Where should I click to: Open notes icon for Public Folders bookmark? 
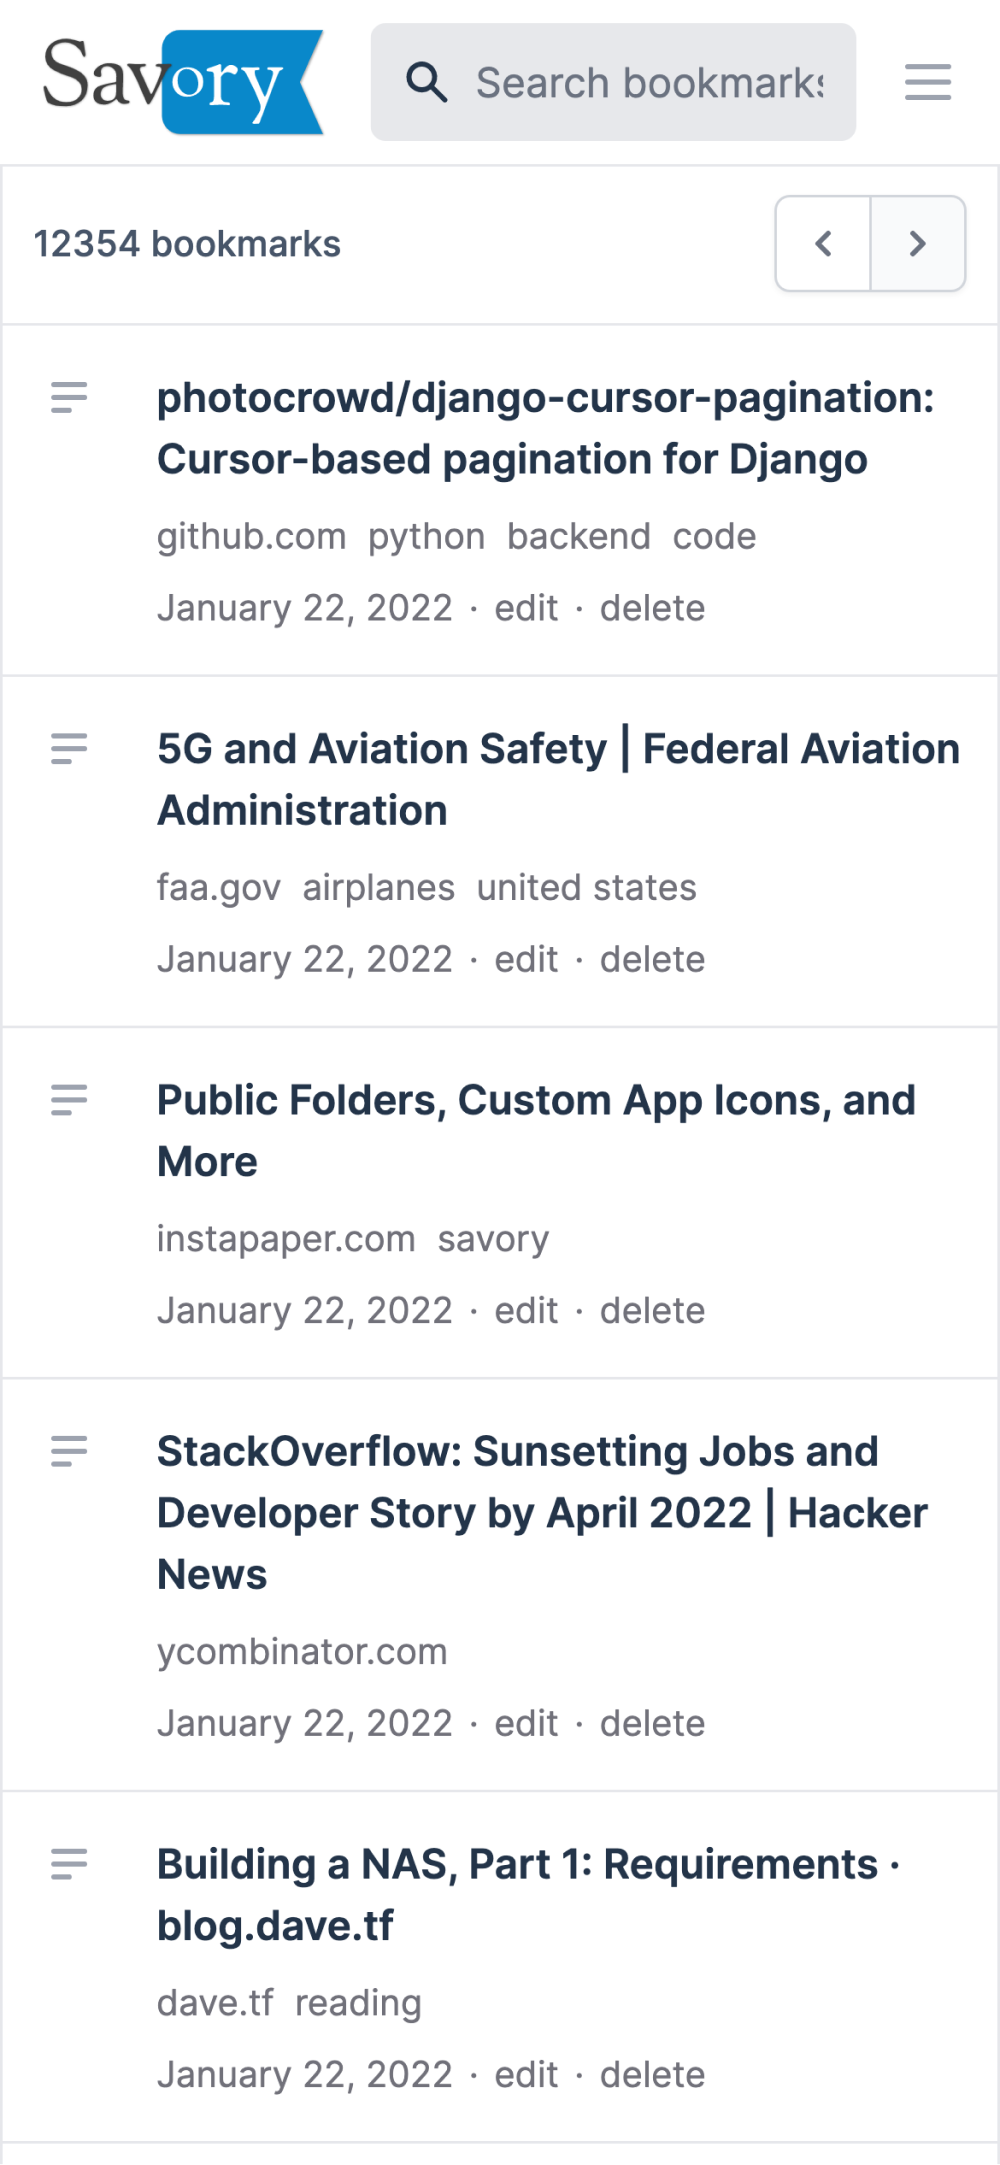(x=69, y=1100)
